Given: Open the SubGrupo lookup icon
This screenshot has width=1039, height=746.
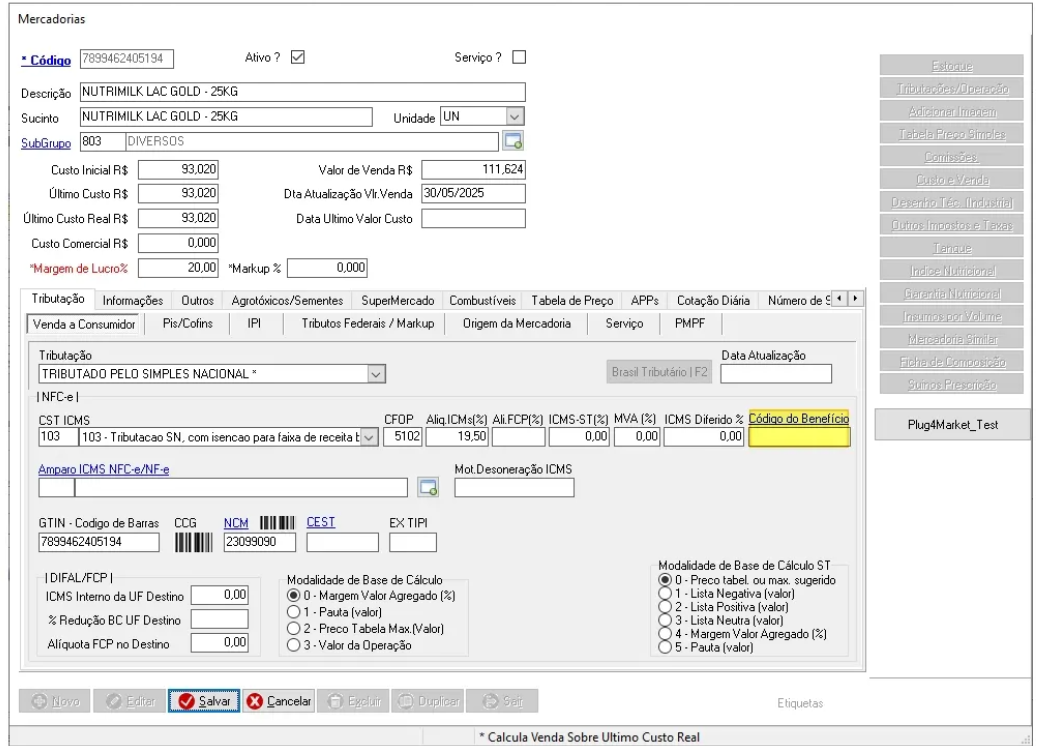Looking at the screenshot, I should pos(513,141).
